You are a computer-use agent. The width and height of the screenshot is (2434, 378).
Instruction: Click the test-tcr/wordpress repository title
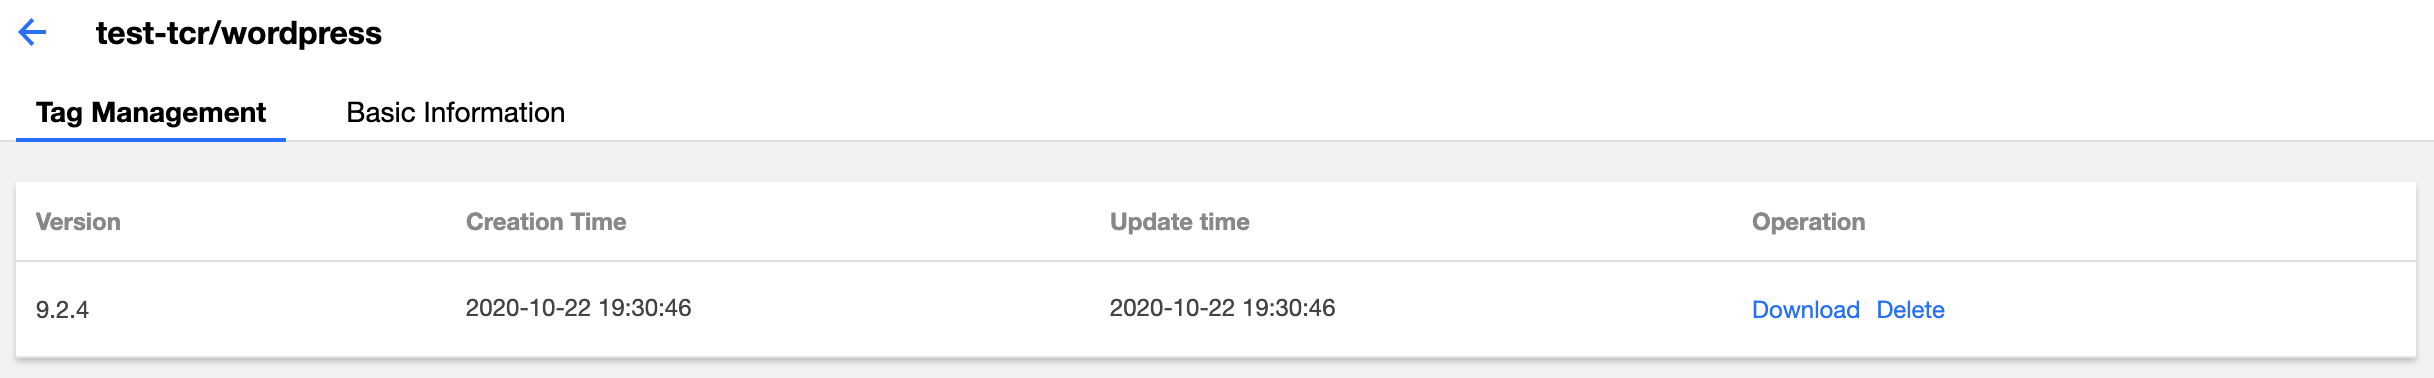[x=239, y=33]
